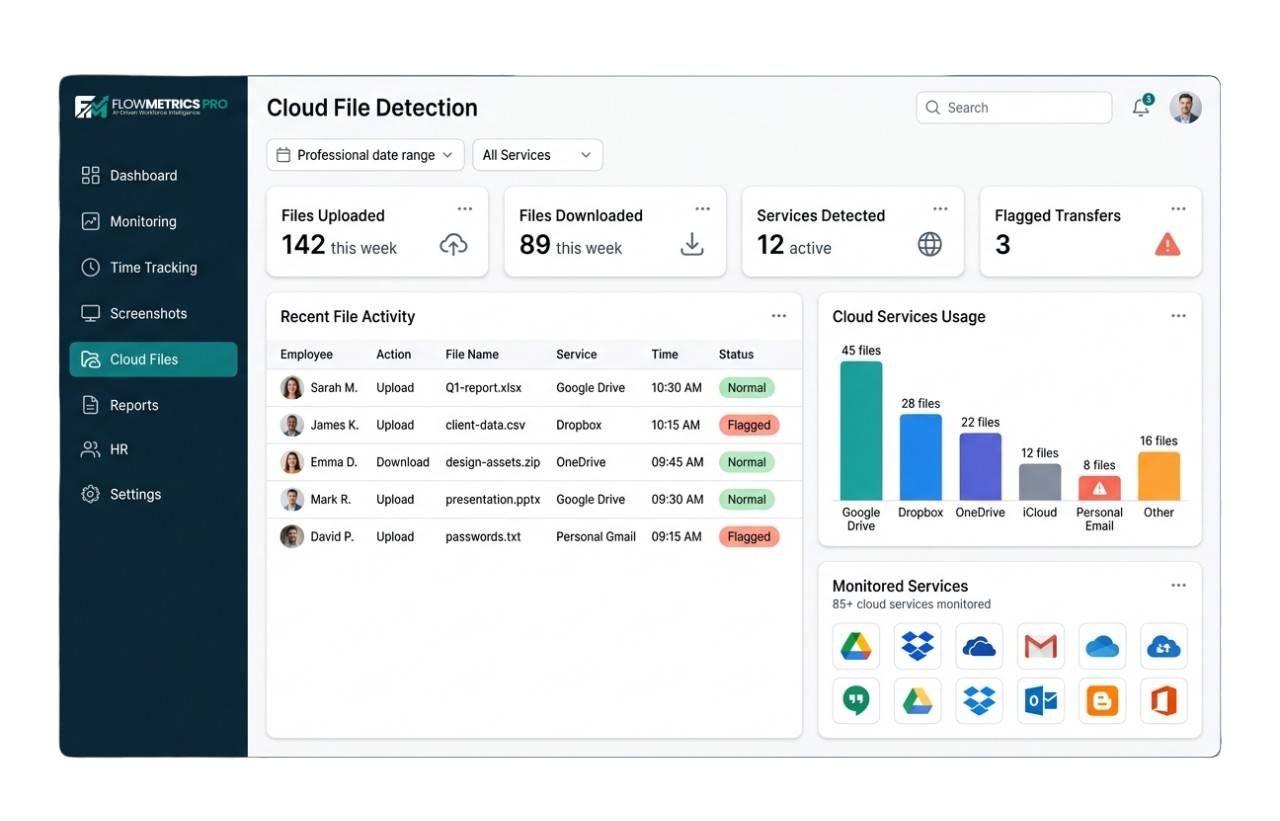Click the Blogger icon in Monitored Services
The image size is (1280, 821).
1101,701
